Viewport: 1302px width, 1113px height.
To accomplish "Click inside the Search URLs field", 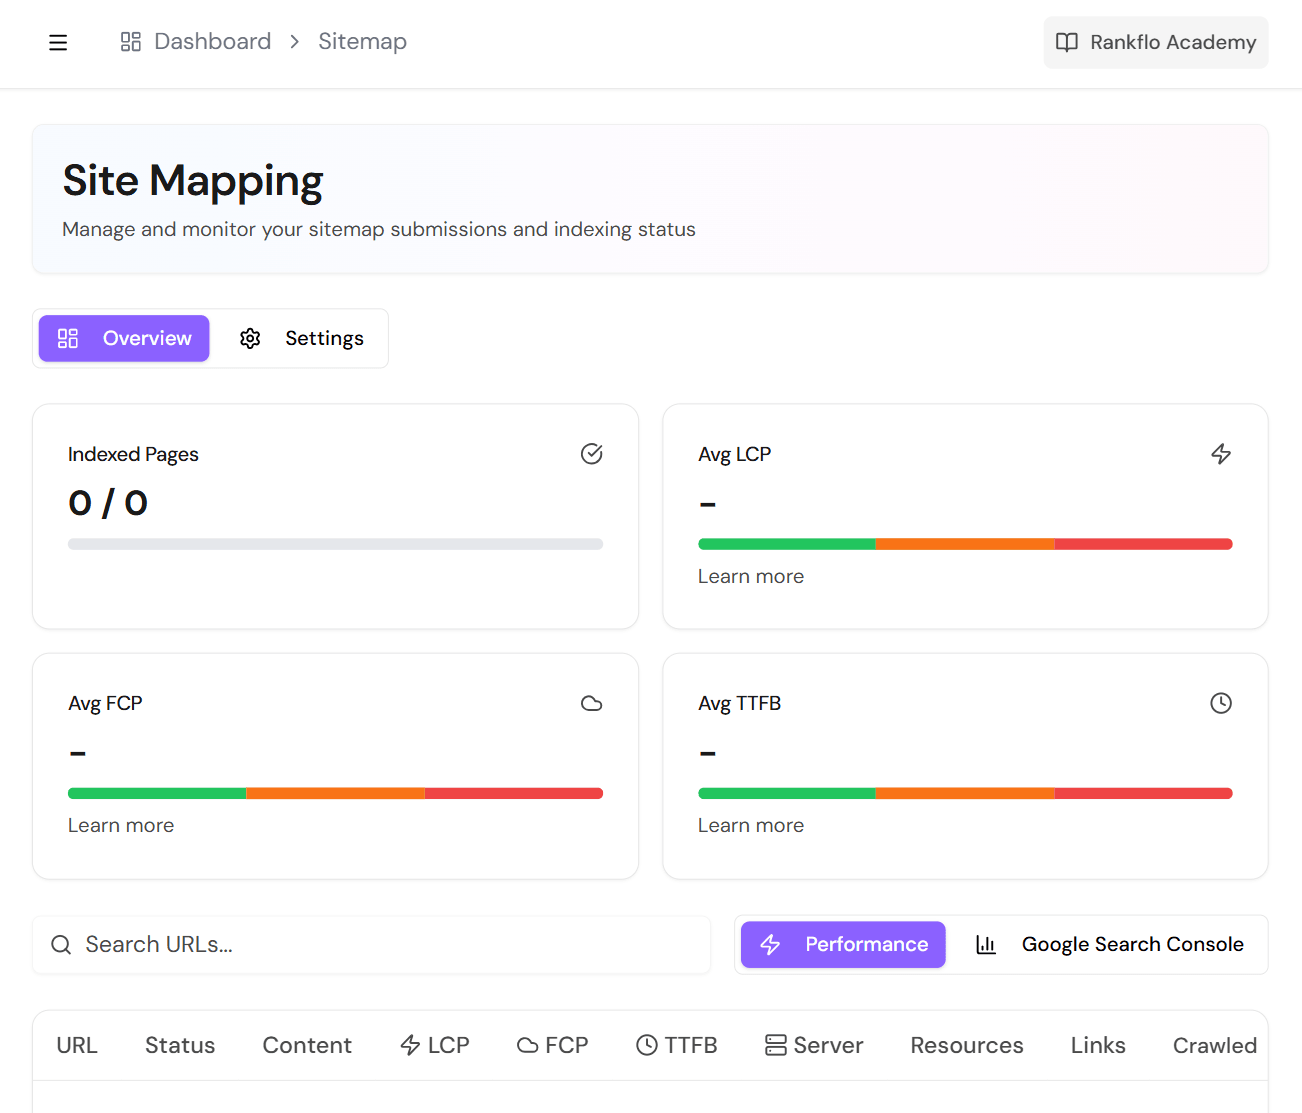I will pos(300,944).
